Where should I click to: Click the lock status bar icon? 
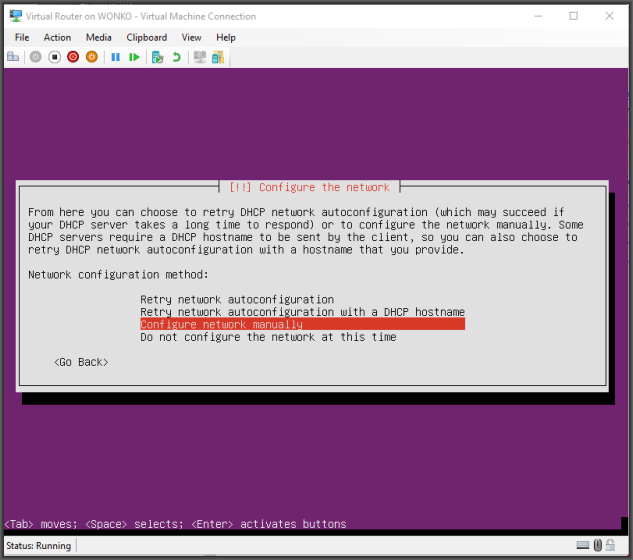(x=610, y=545)
